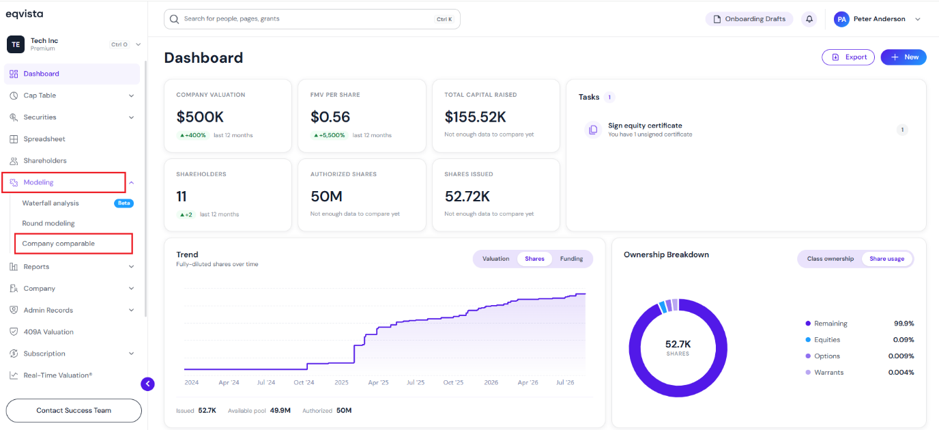The height and width of the screenshot is (430, 939).
Task: Click the Authorized Shares 50M value
Action: point(325,196)
